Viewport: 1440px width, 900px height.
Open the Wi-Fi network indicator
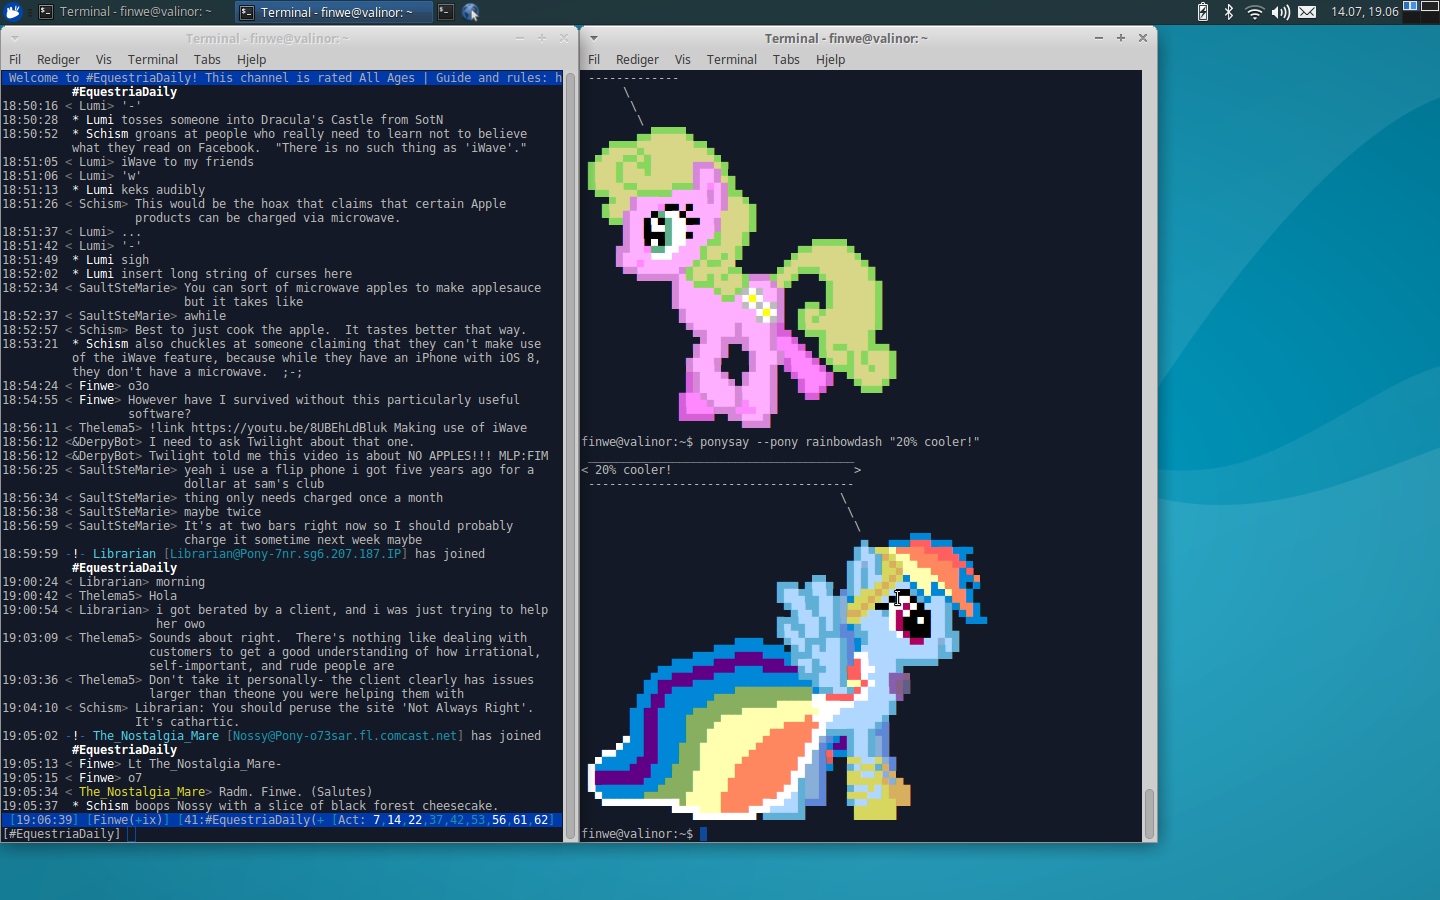click(1254, 12)
